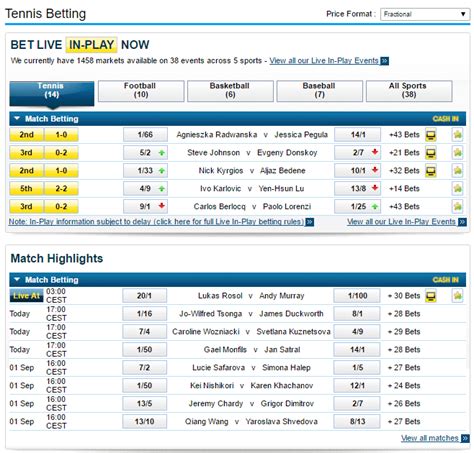Open lower View all our Live In-Play Events link
This screenshot has height=453, width=474.
click(401, 222)
